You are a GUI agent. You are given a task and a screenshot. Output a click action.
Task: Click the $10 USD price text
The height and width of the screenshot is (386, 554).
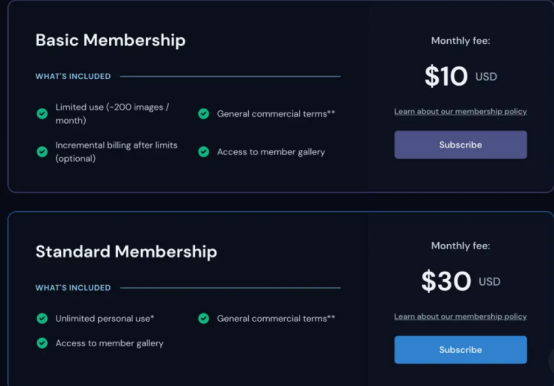click(x=461, y=76)
